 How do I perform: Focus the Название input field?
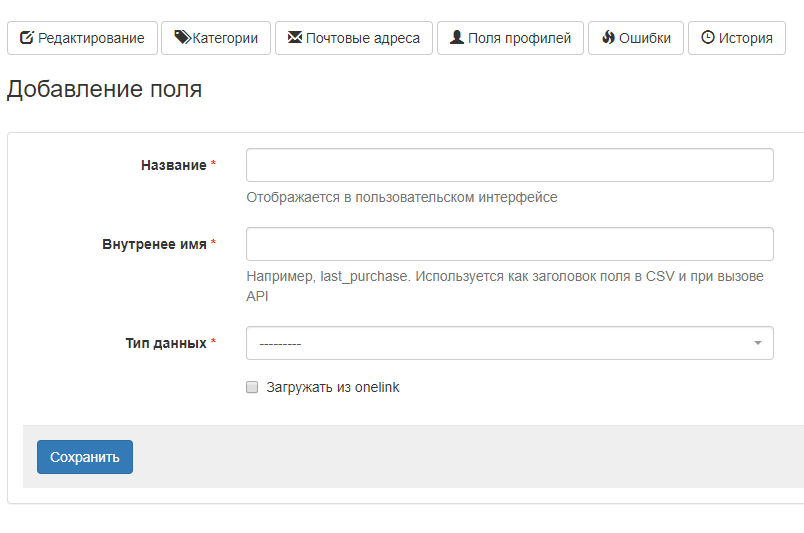point(510,165)
